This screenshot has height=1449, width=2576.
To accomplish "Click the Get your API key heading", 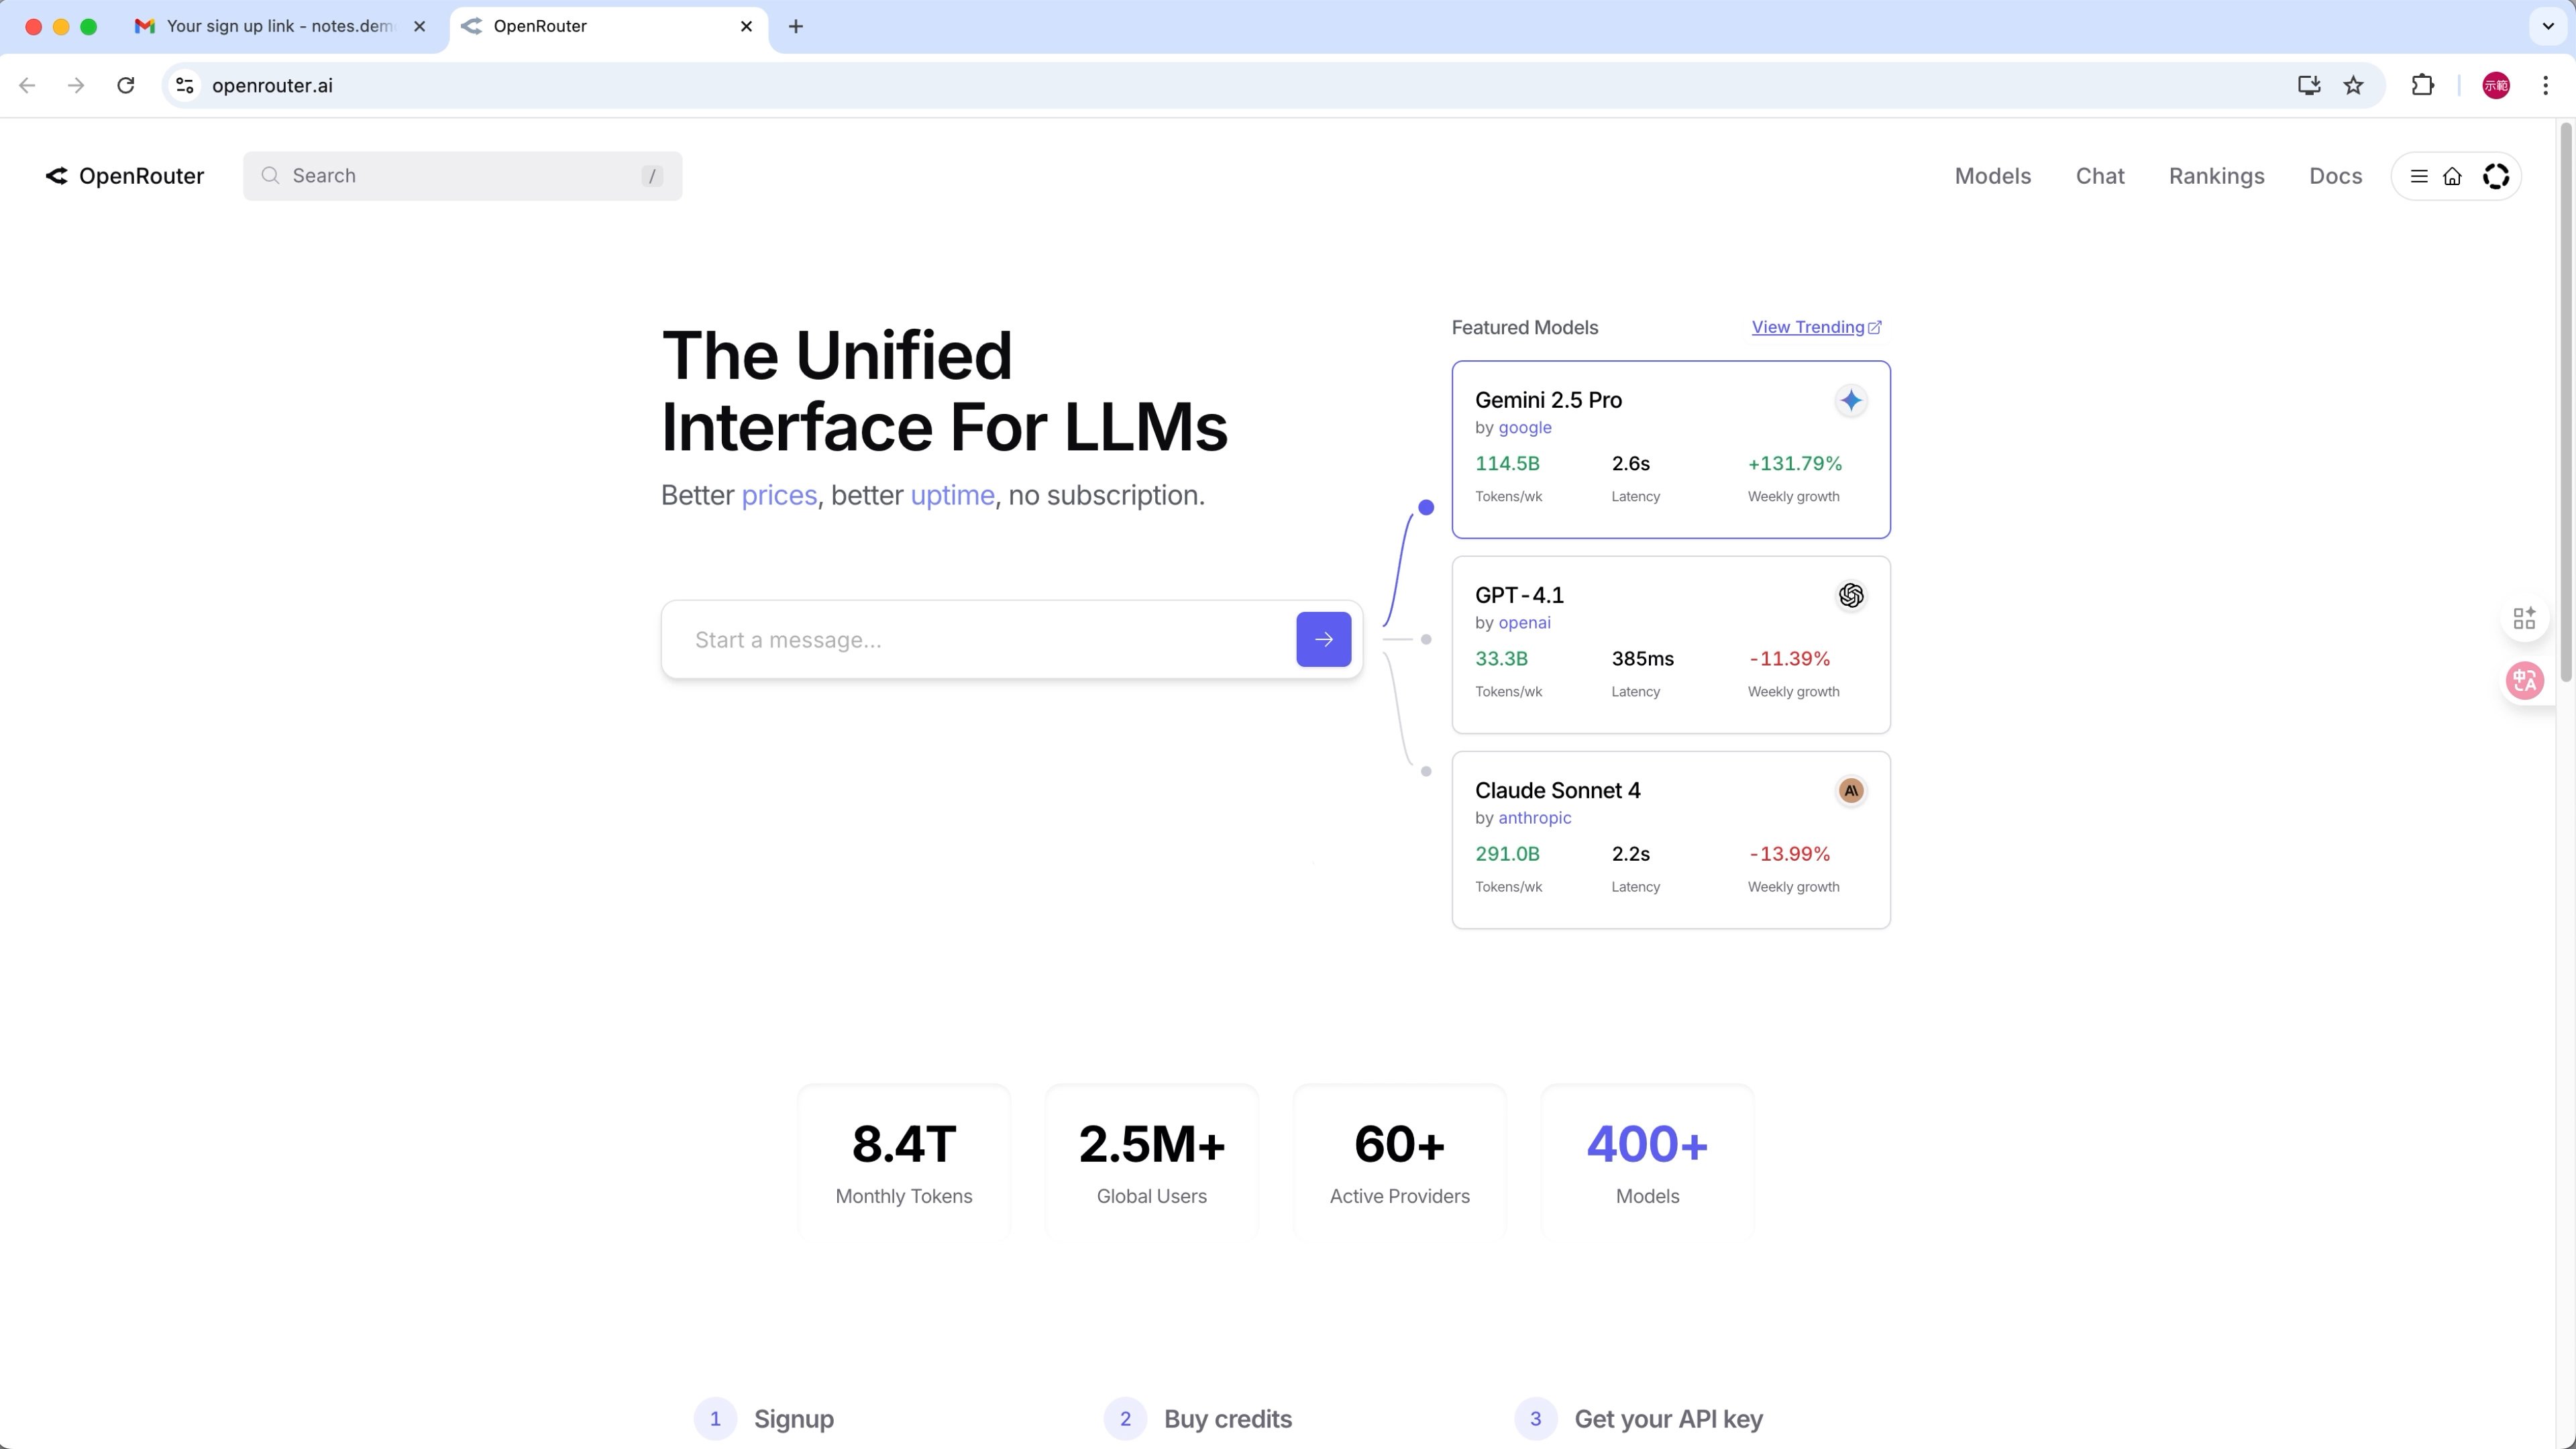I will (1668, 1419).
